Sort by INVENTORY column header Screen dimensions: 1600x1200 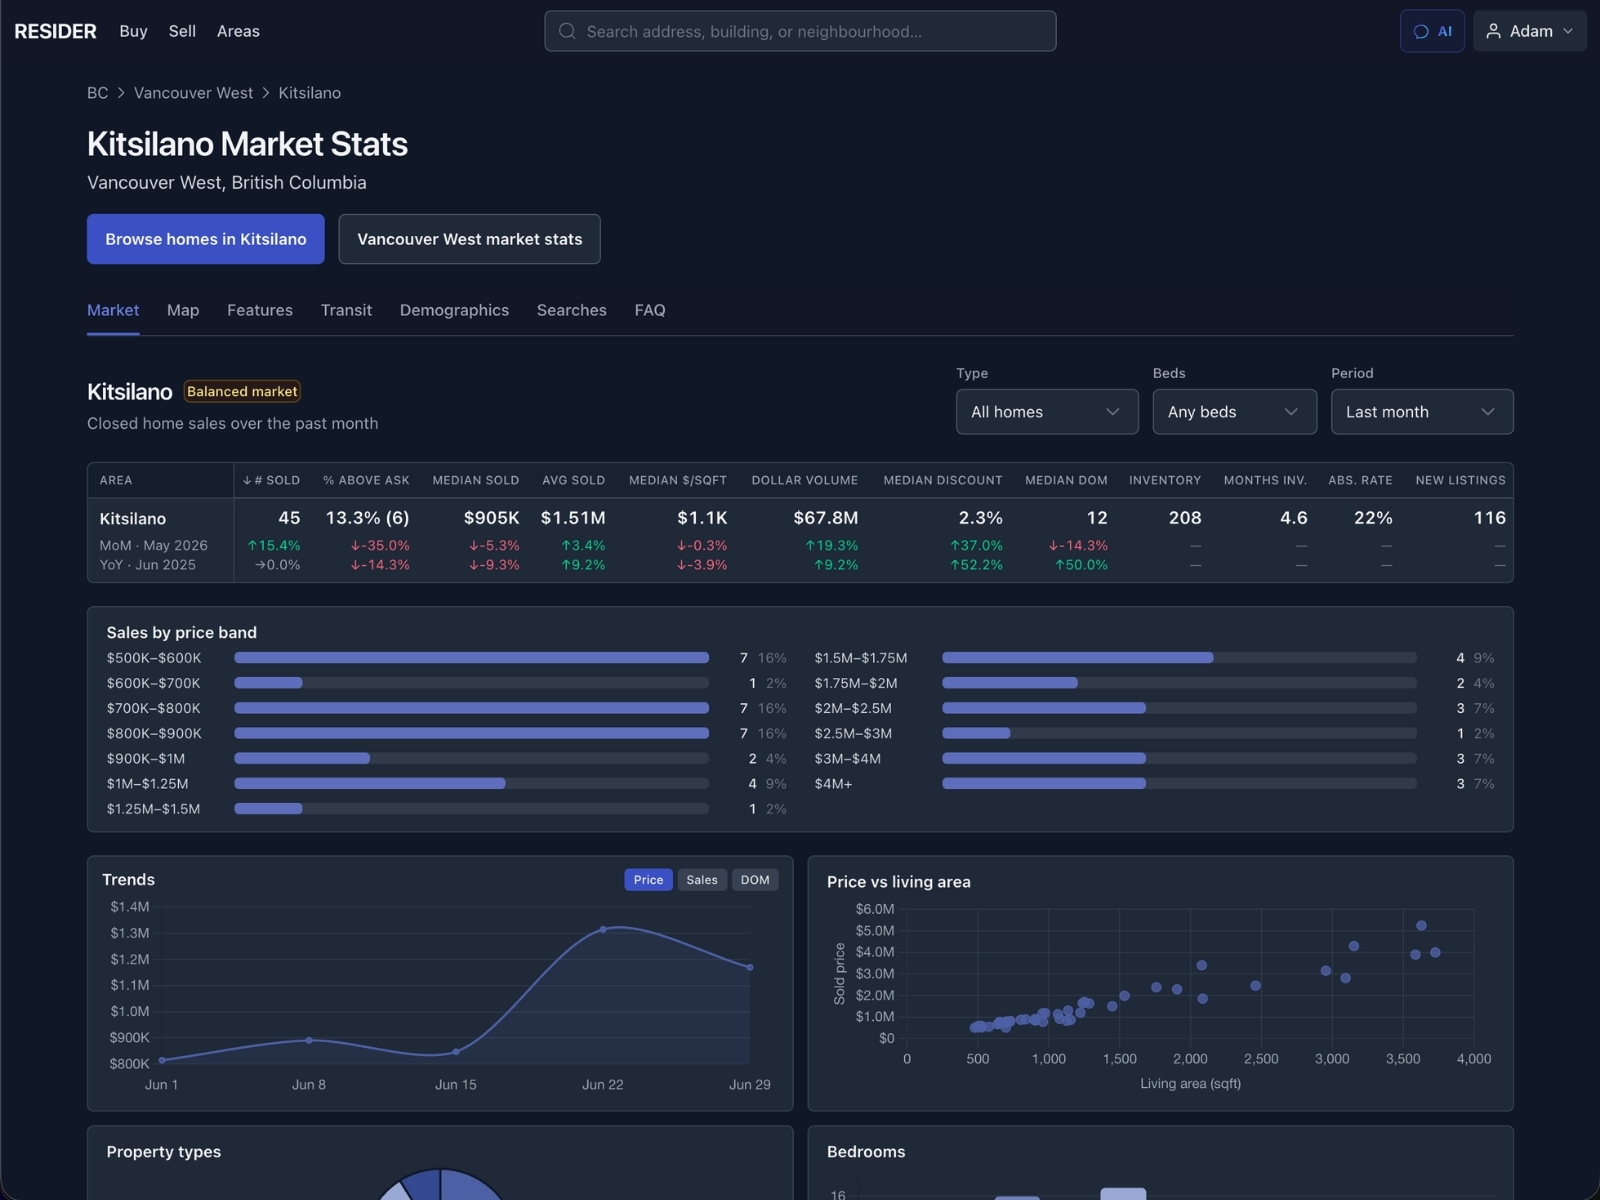point(1165,480)
